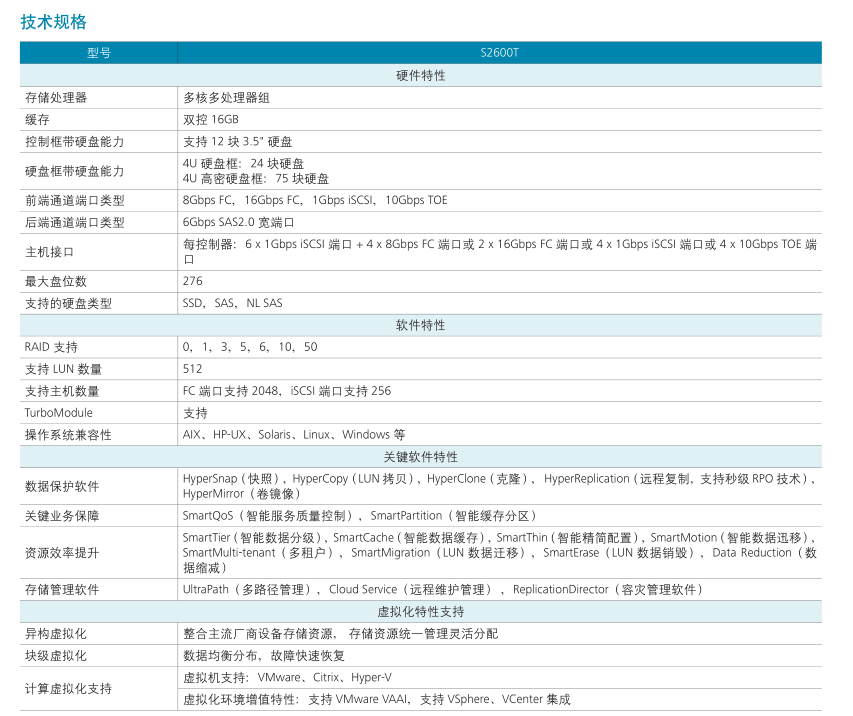Click the 512 LUN count value
Image resolution: width=853 pixels, height=716 pixels.
(193, 369)
